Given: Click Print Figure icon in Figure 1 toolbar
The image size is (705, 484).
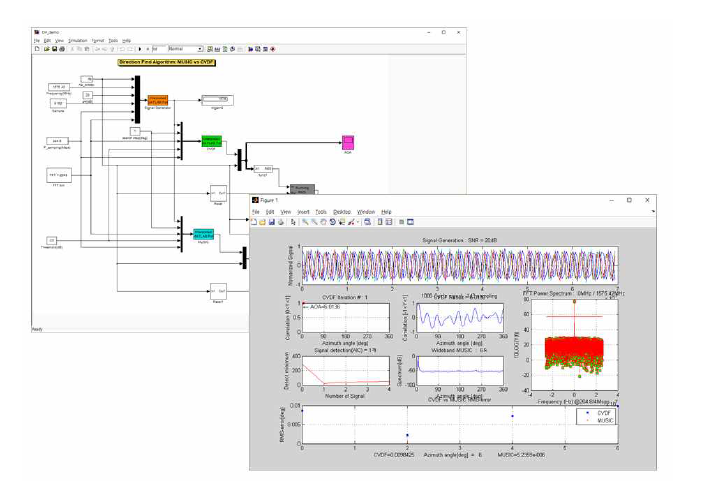Looking at the screenshot, I should [281, 222].
